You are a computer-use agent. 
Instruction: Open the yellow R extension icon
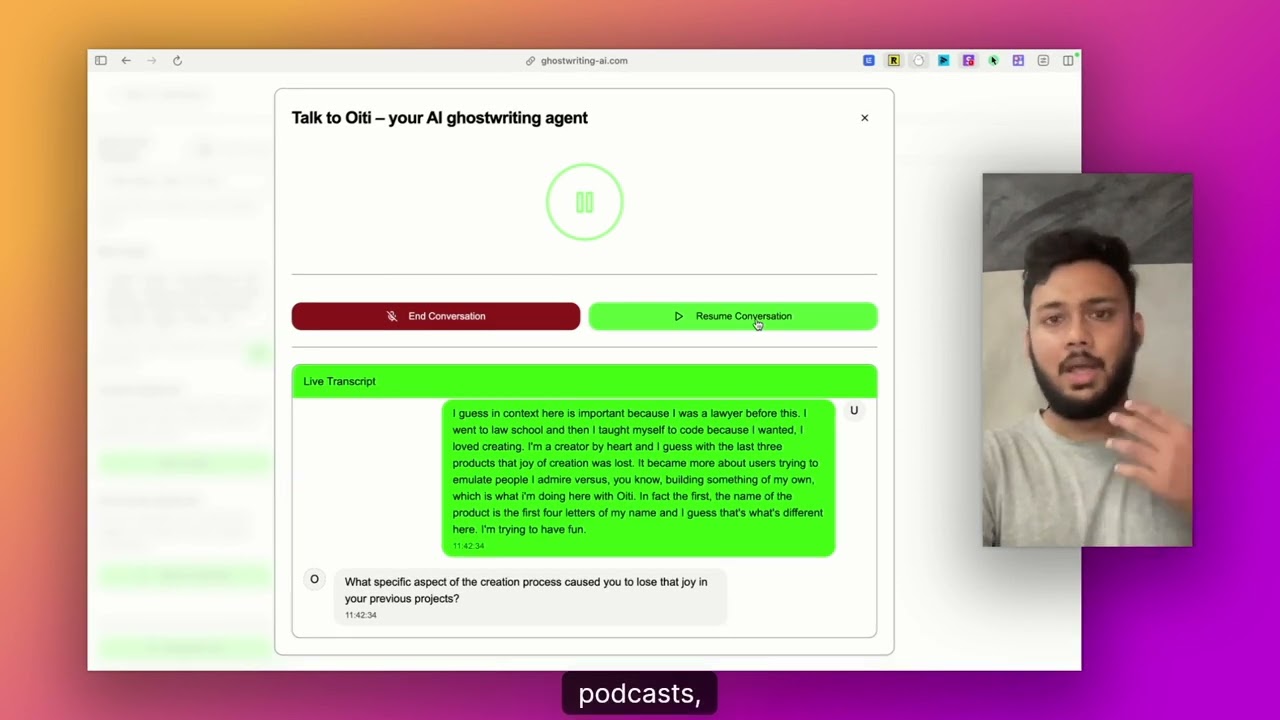(894, 61)
